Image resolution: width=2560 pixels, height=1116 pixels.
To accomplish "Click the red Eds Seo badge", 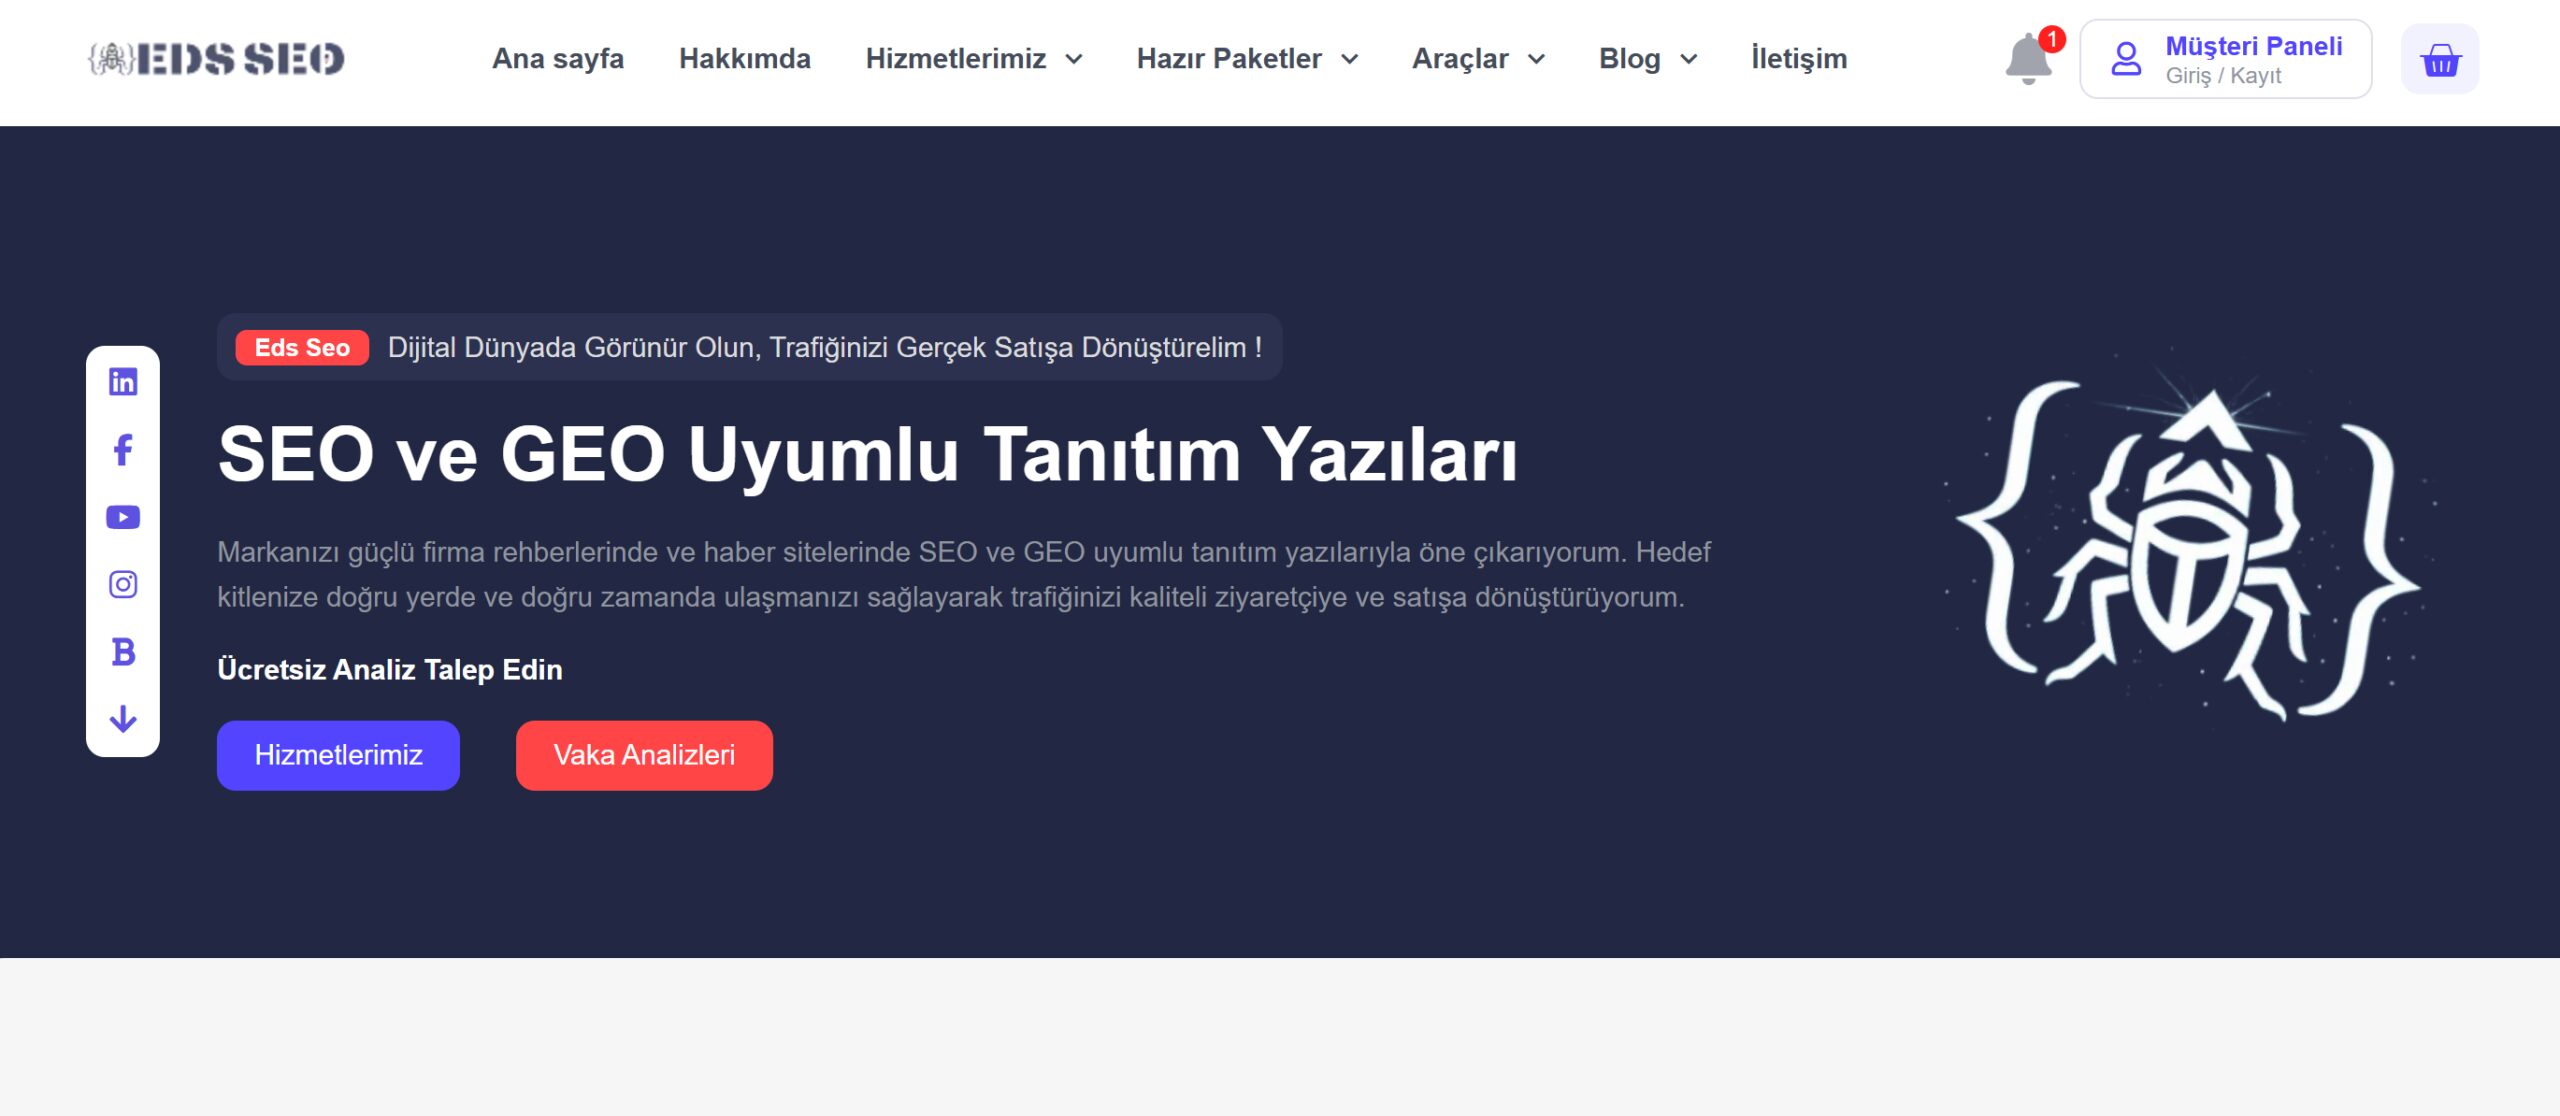I will (x=302, y=347).
